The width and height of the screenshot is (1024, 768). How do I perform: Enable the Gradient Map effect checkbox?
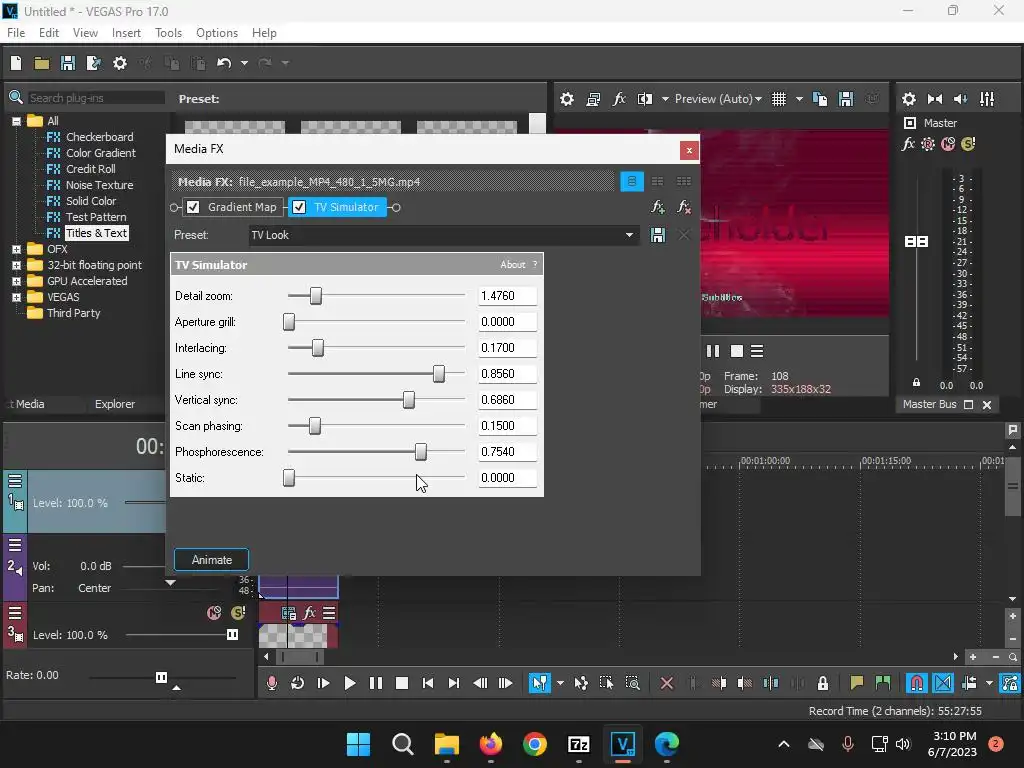tap(193, 207)
